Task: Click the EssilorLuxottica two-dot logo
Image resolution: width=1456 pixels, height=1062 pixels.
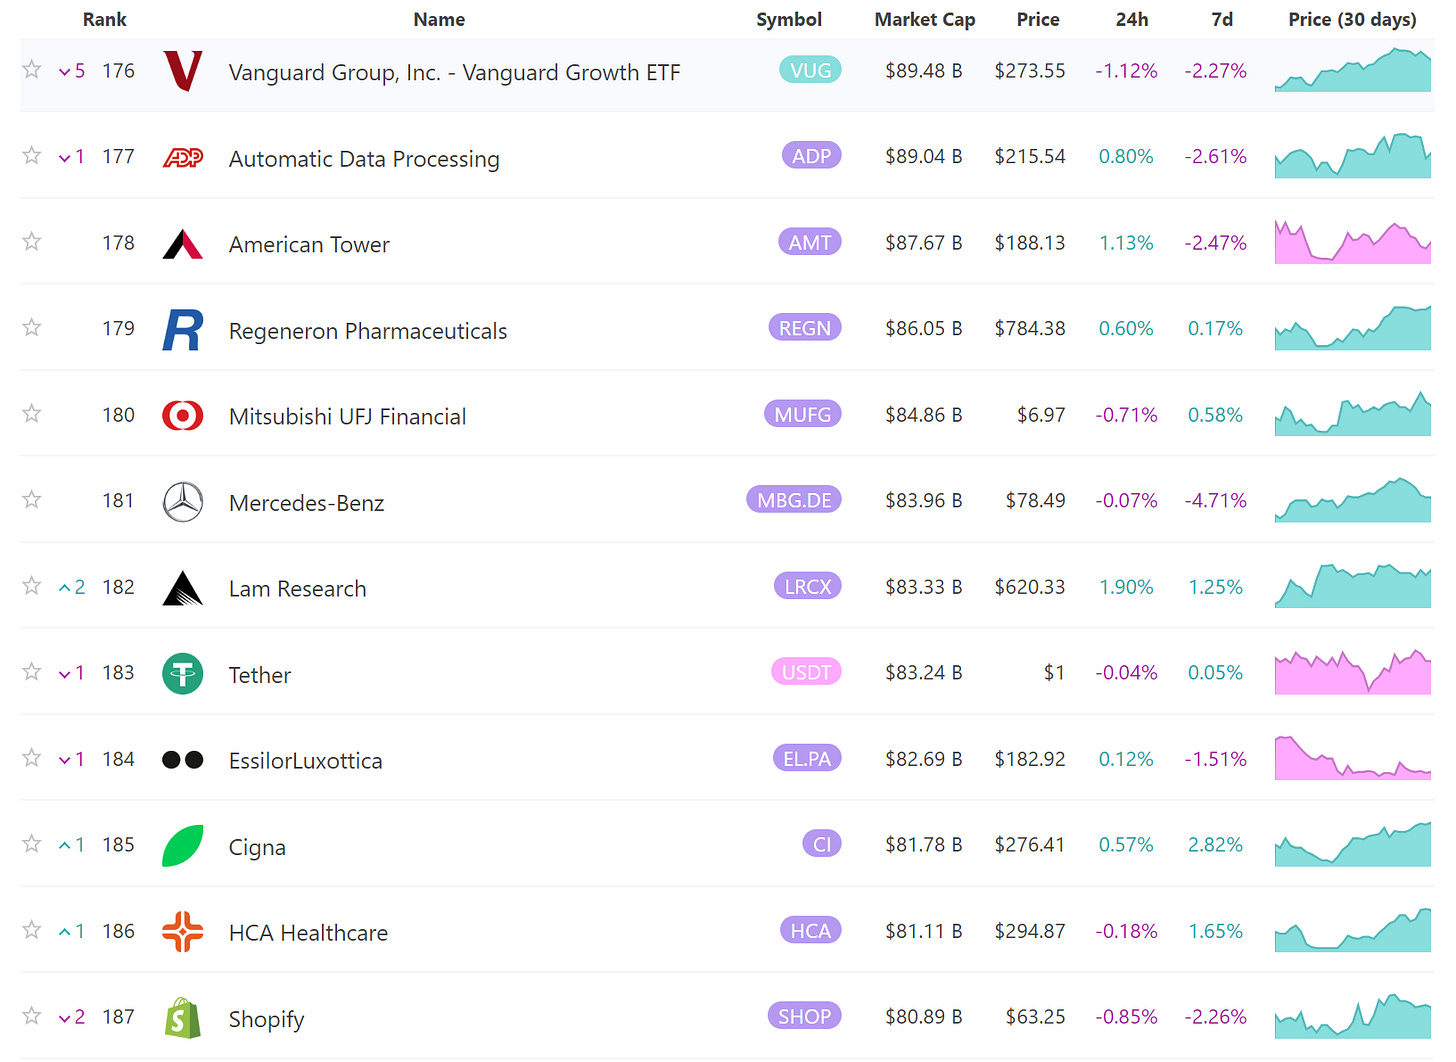Action: coord(183,760)
